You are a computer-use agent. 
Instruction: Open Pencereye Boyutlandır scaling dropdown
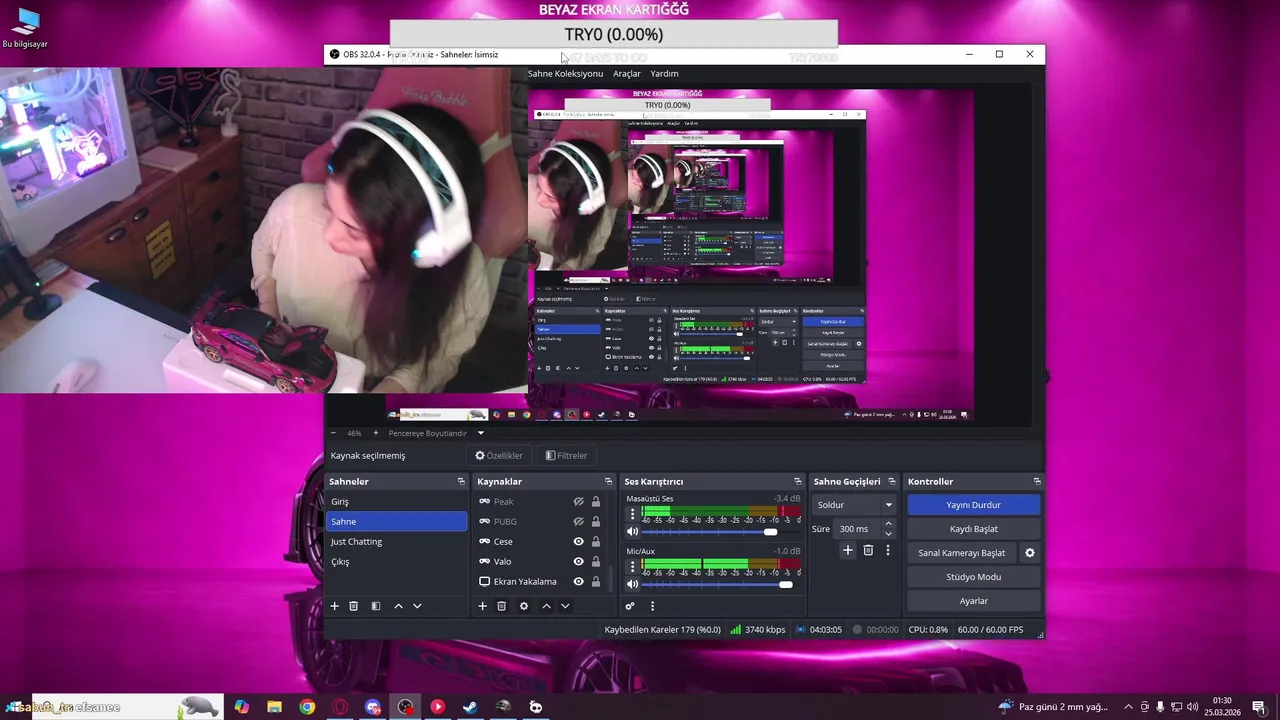coord(436,433)
